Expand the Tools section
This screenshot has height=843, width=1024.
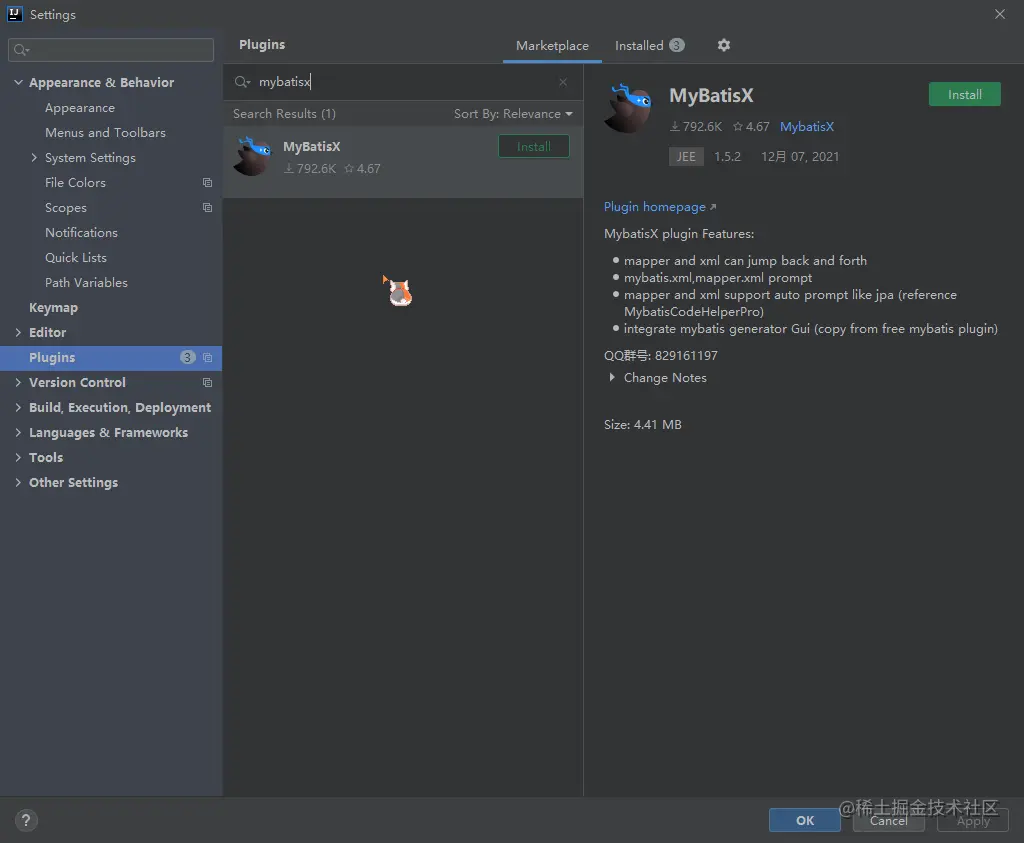point(18,458)
